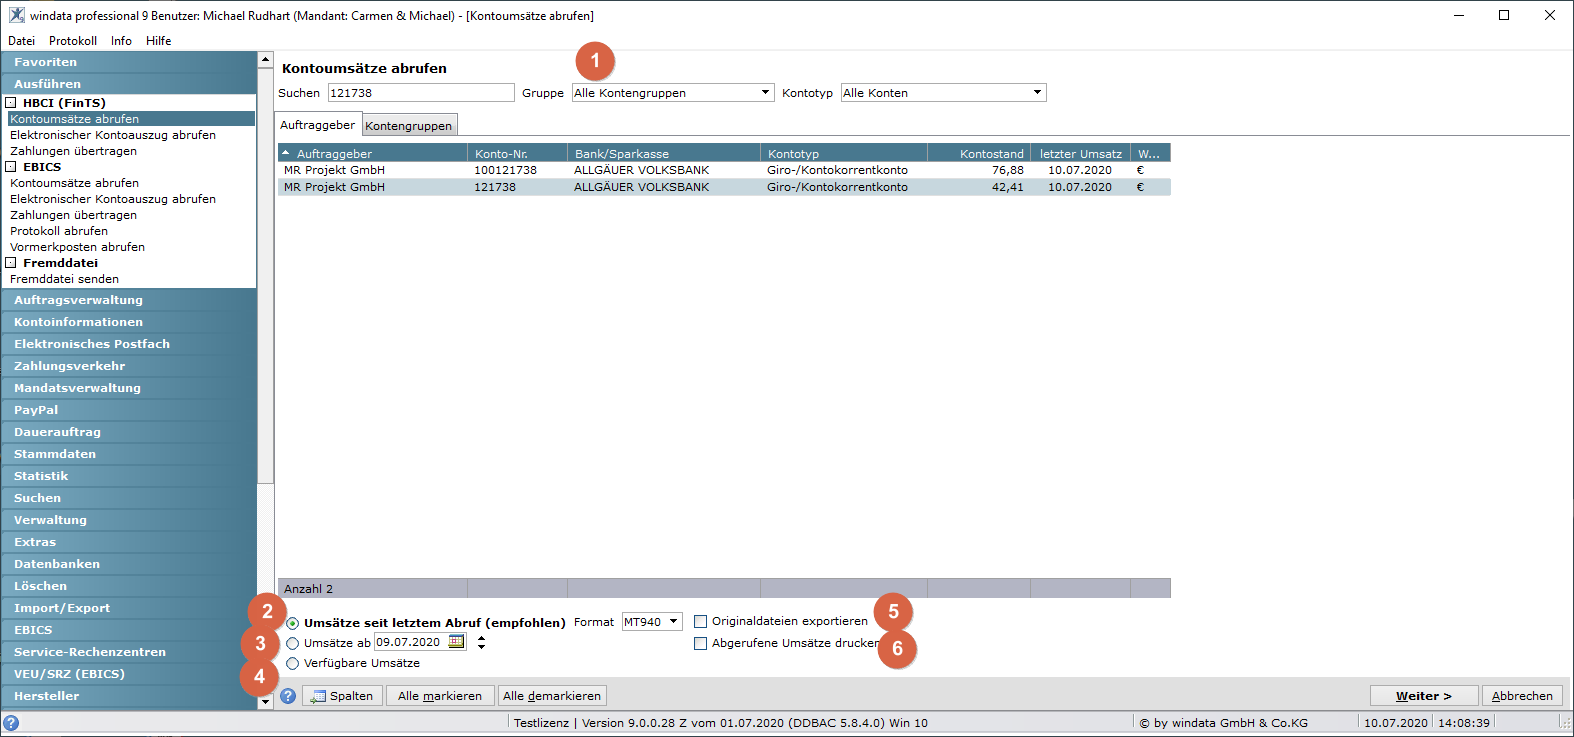1574x737 pixels.
Task: Switch to the Kontengruppen tab
Action: tap(408, 126)
